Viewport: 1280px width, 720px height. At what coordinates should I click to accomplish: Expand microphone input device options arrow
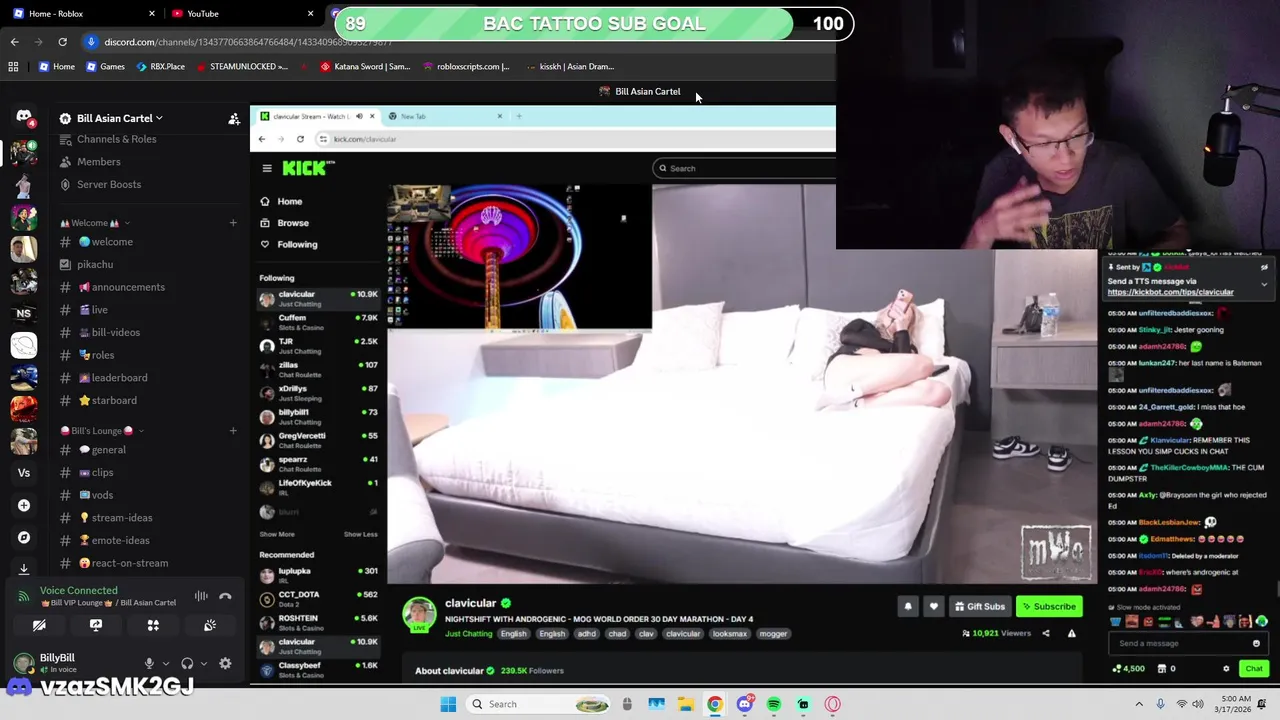pos(166,663)
